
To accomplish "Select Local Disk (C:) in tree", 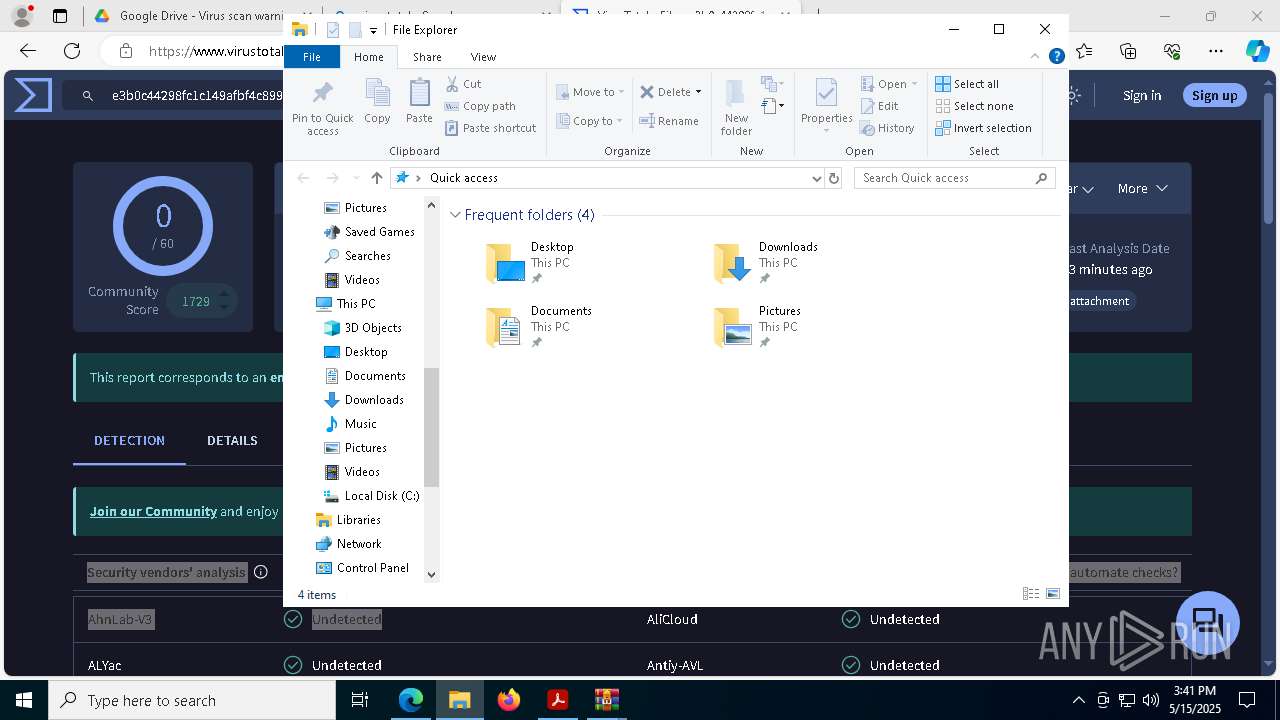I will (371, 496).
